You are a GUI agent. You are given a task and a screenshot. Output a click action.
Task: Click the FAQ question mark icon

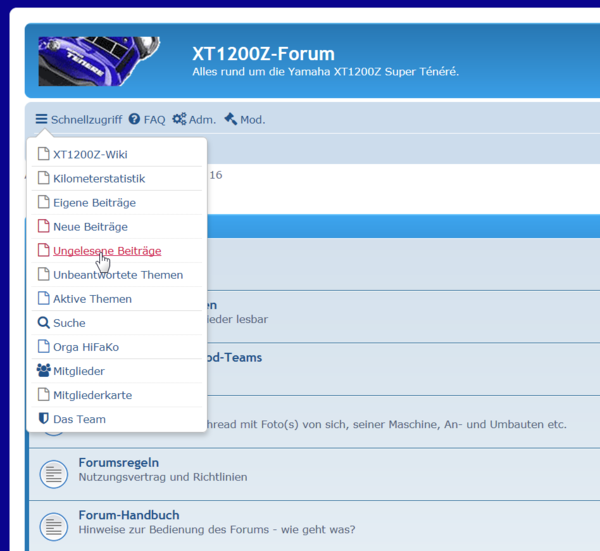tap(134, 119)
